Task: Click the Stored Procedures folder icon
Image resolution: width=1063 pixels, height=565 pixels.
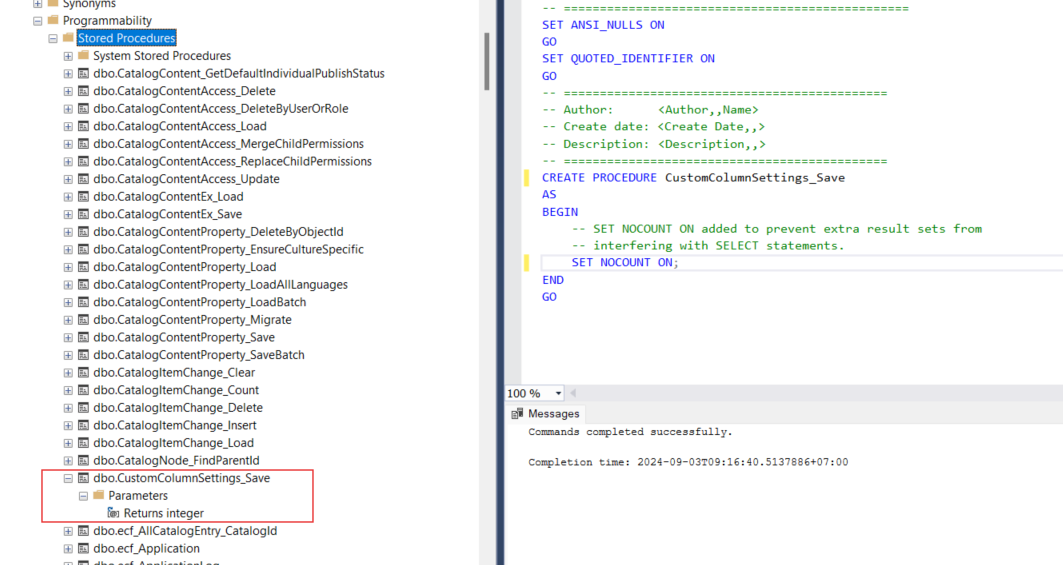Action: (68, 38)
